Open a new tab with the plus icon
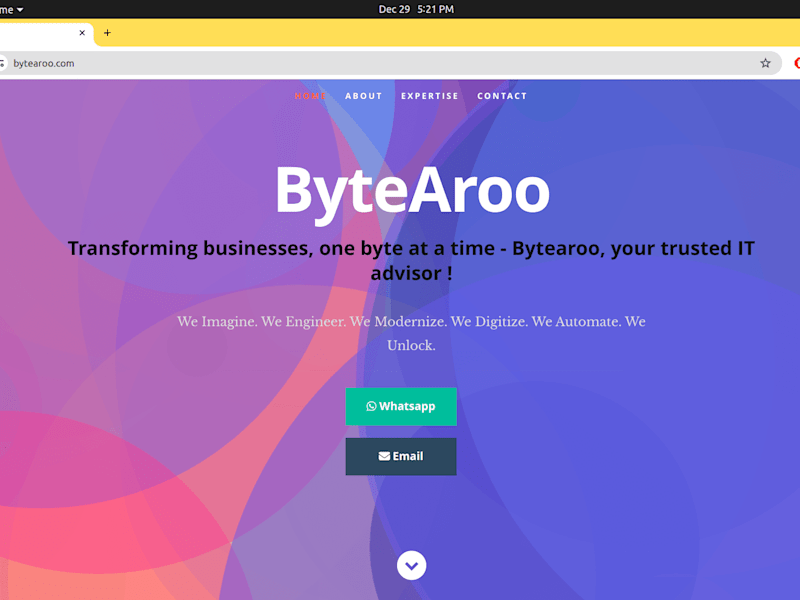800x600 pixels. (107, 33)
